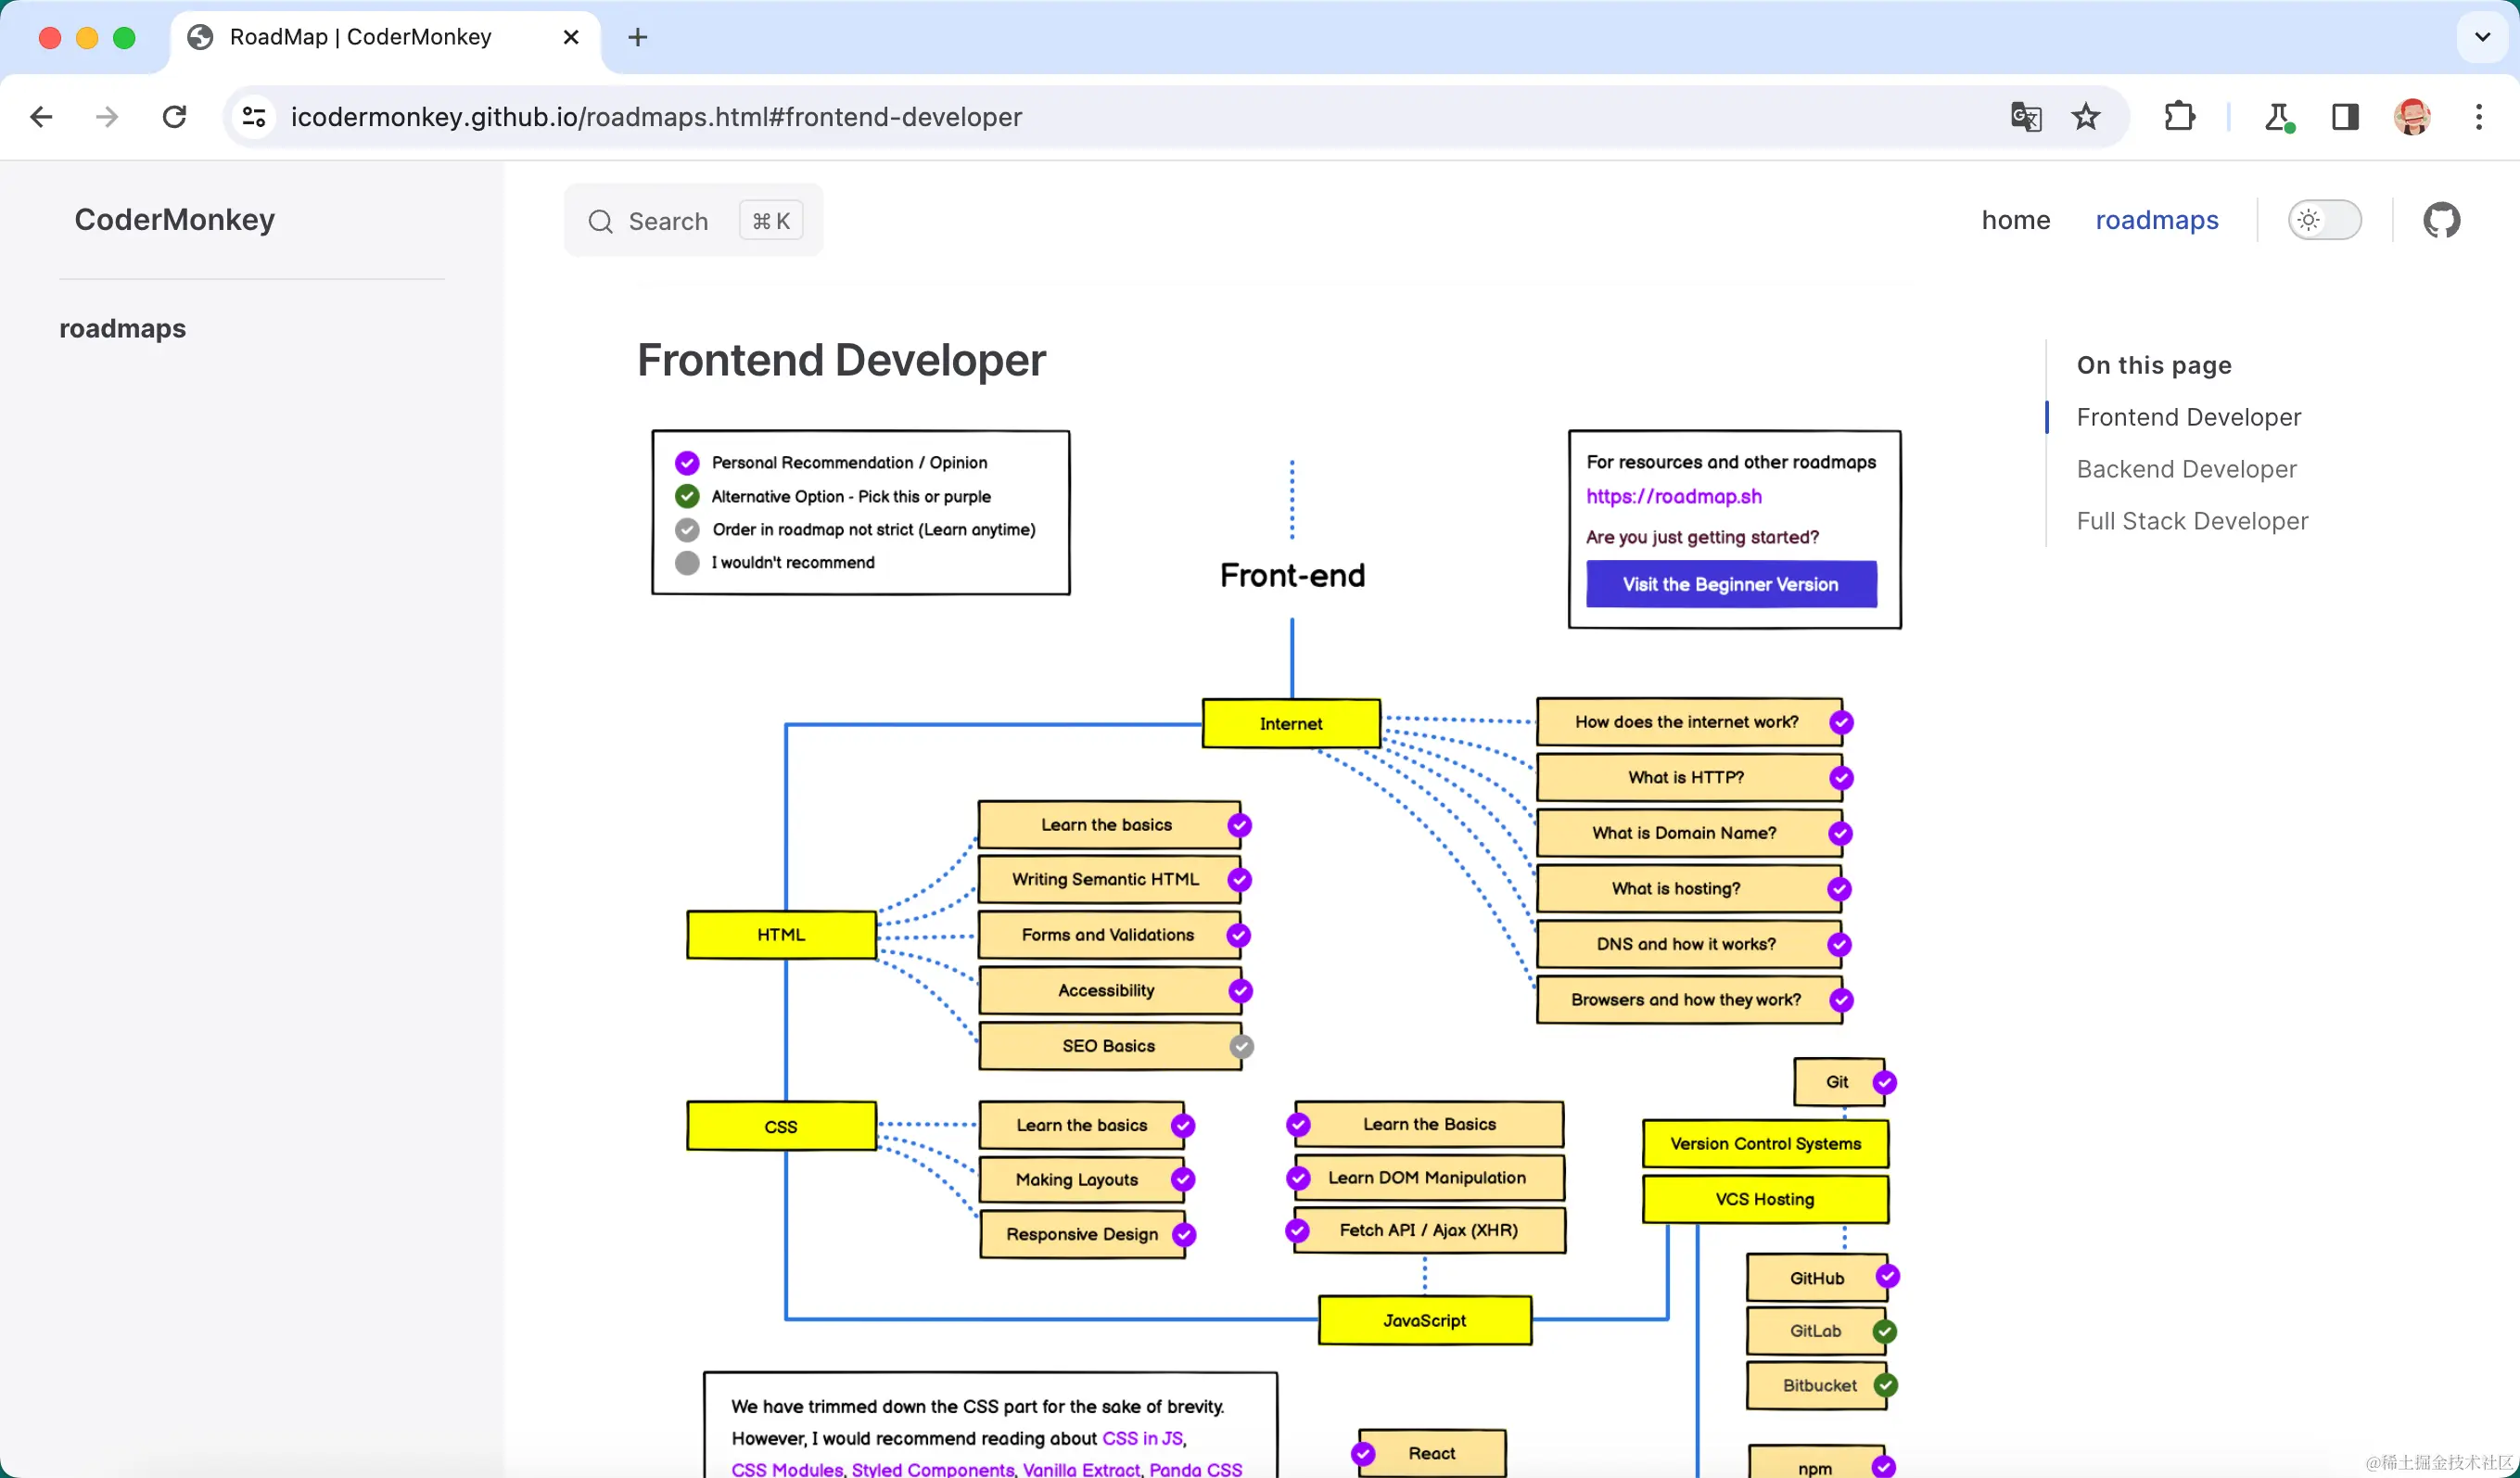Click the purple checkmark beside Git
The image size is (2520, 1478).
point(1885,1082)
